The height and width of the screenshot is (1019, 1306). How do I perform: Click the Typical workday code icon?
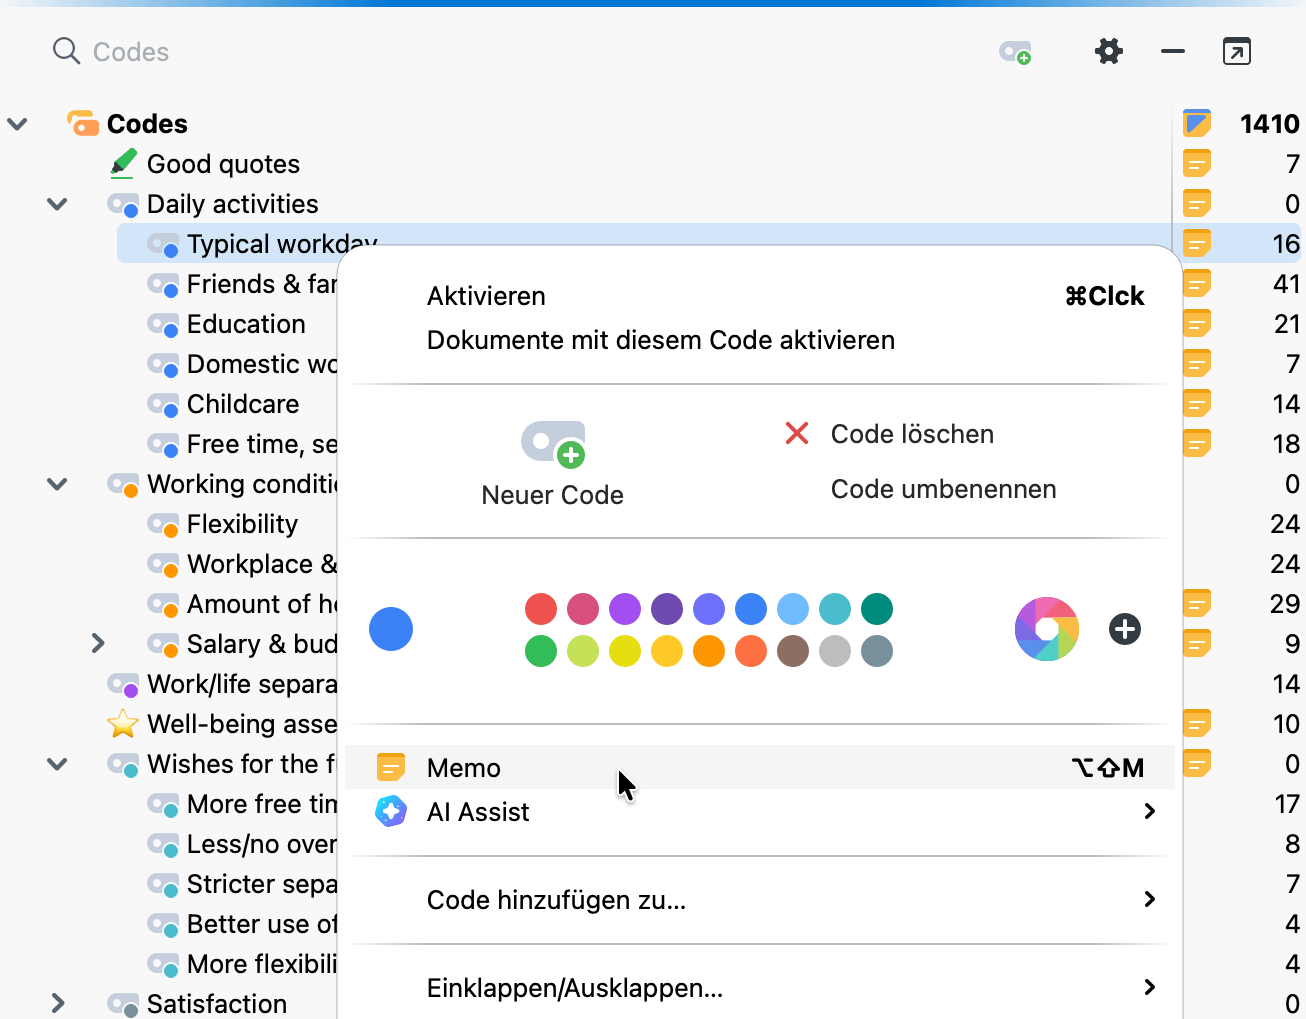[163, 245]
